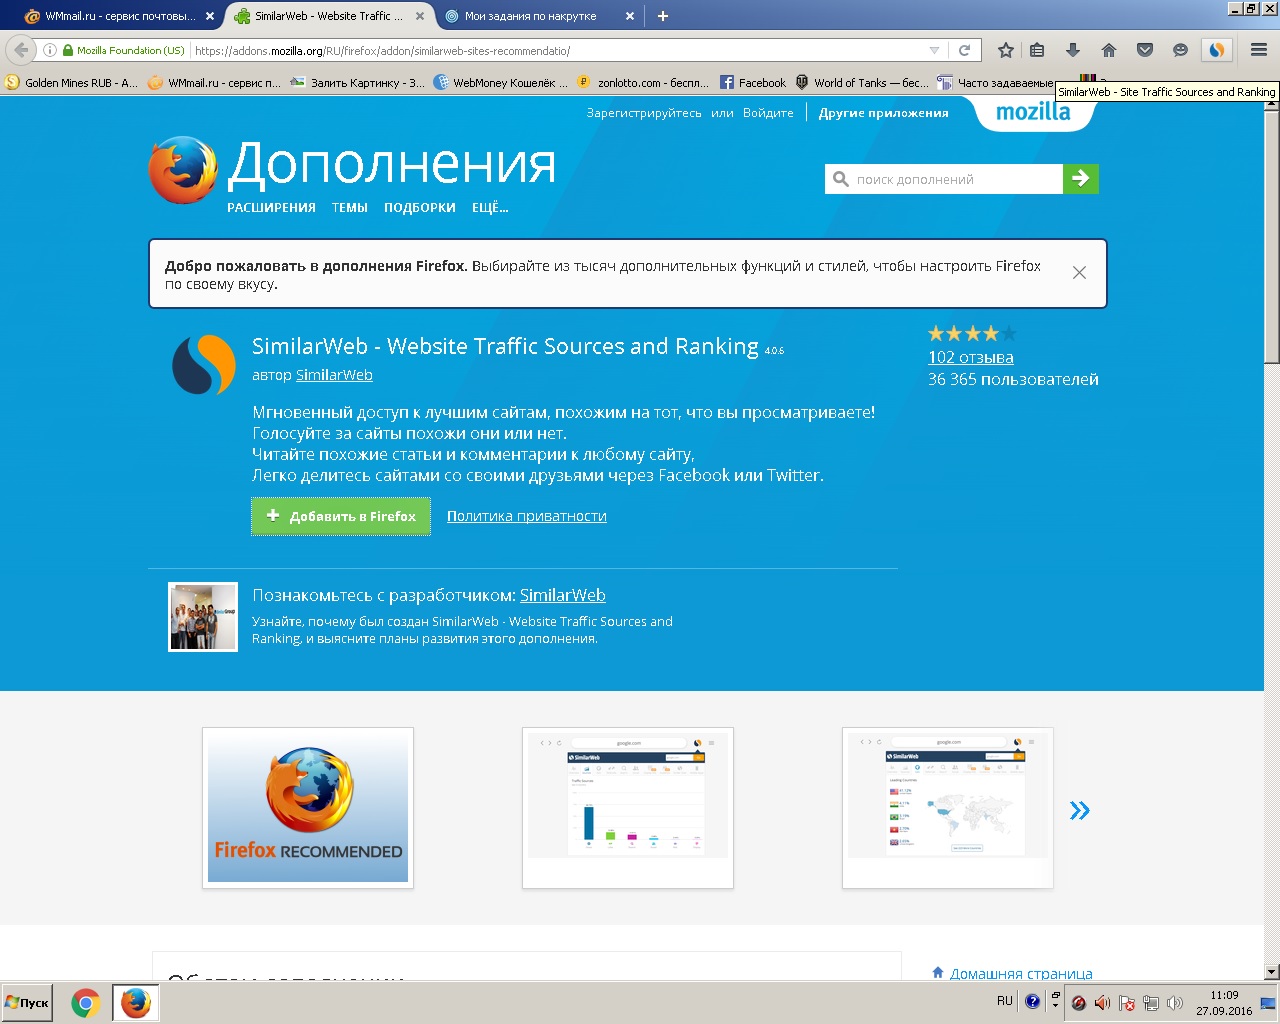Viewport: 1280px width, 1024px height.
Task: Open the Hello chat smiley icon
Action: point(1180,50)
